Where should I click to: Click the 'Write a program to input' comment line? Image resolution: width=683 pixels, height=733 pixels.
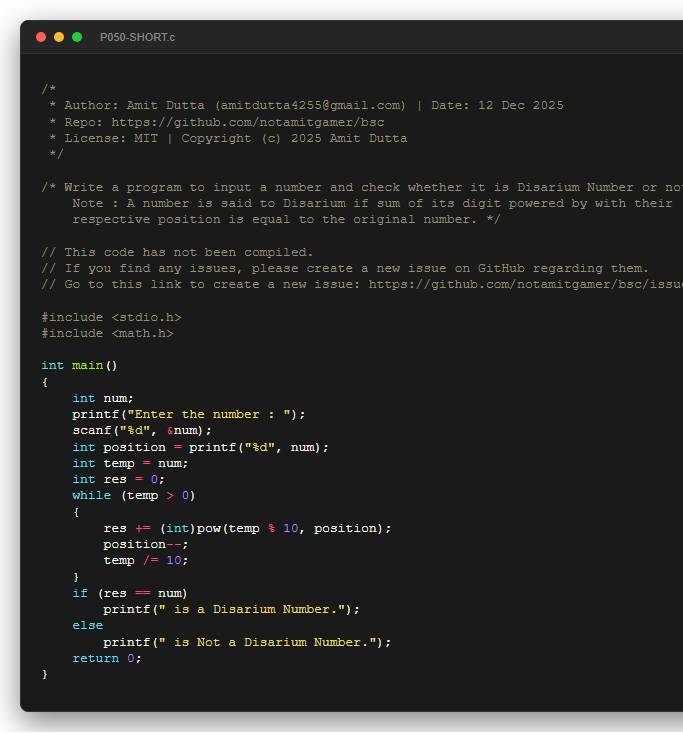(x=362, y=187)
